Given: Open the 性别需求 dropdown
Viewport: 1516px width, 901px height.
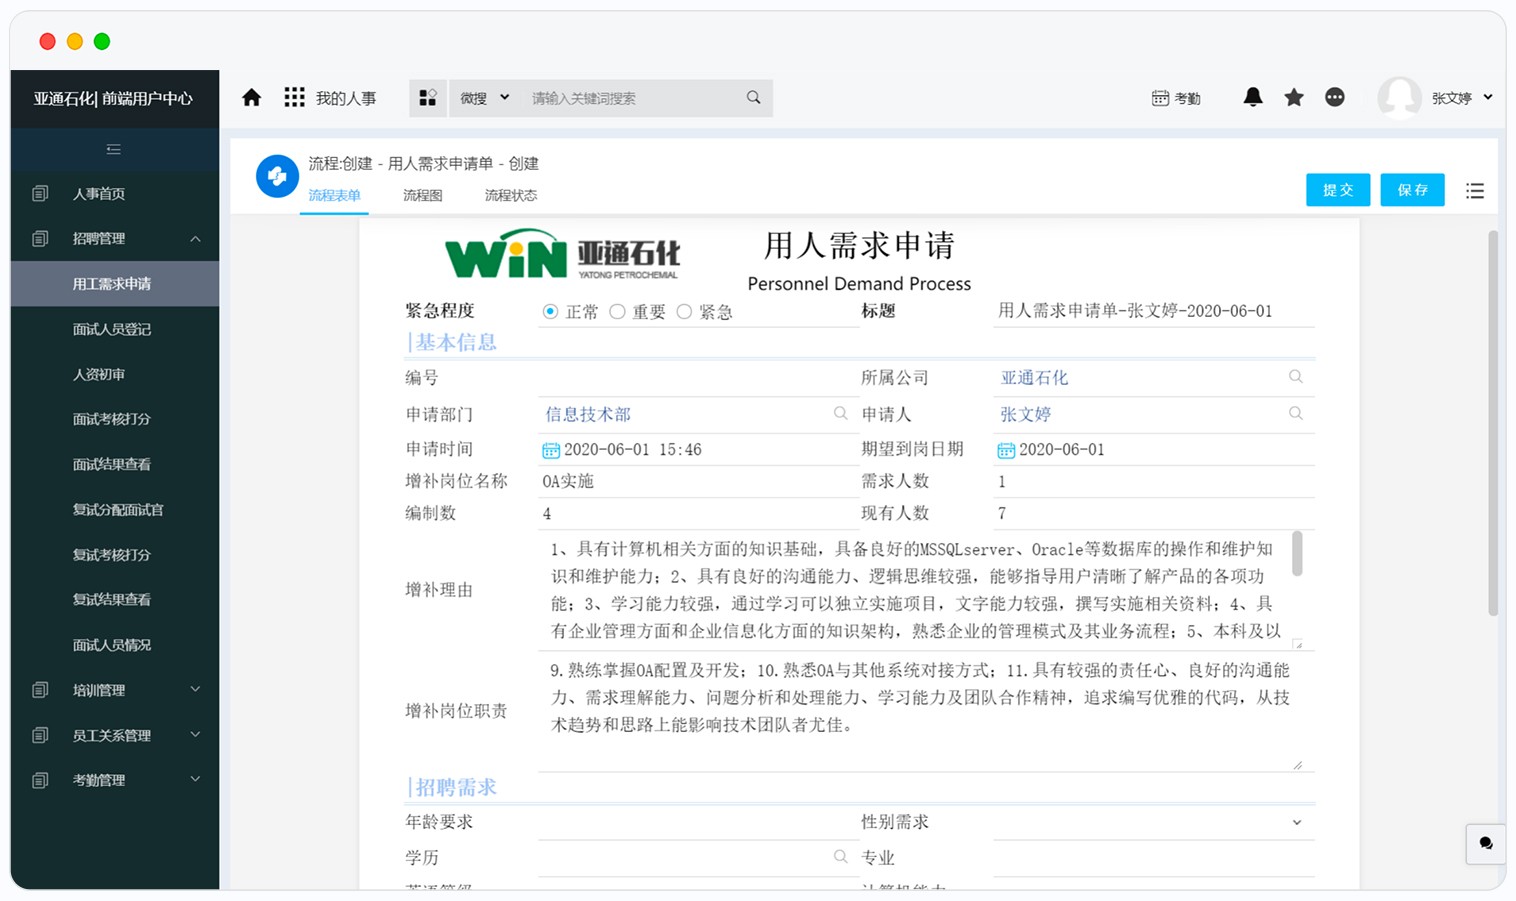Looking at the screenshot, I should click(1296, 823).
